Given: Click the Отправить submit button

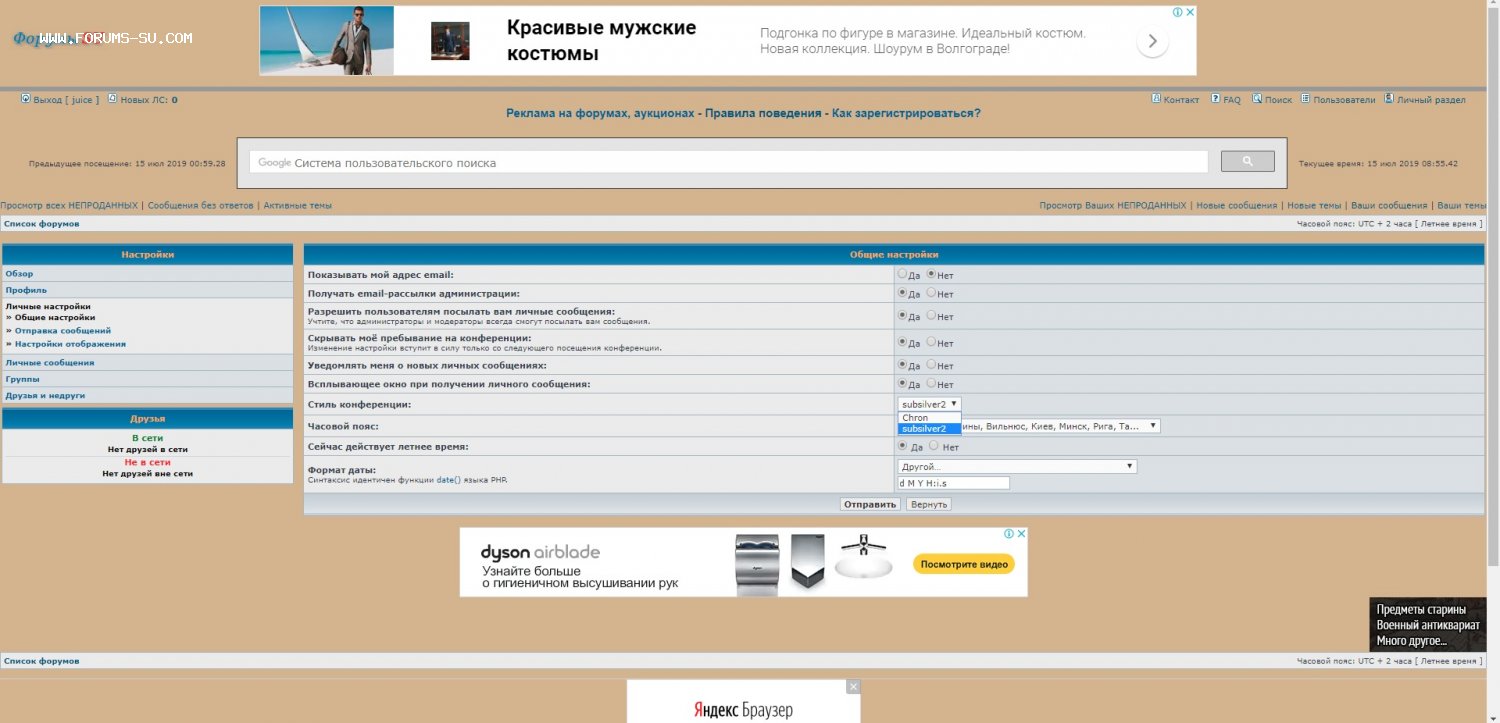Looking at the screenshot, I should click(x=869, y=504).
